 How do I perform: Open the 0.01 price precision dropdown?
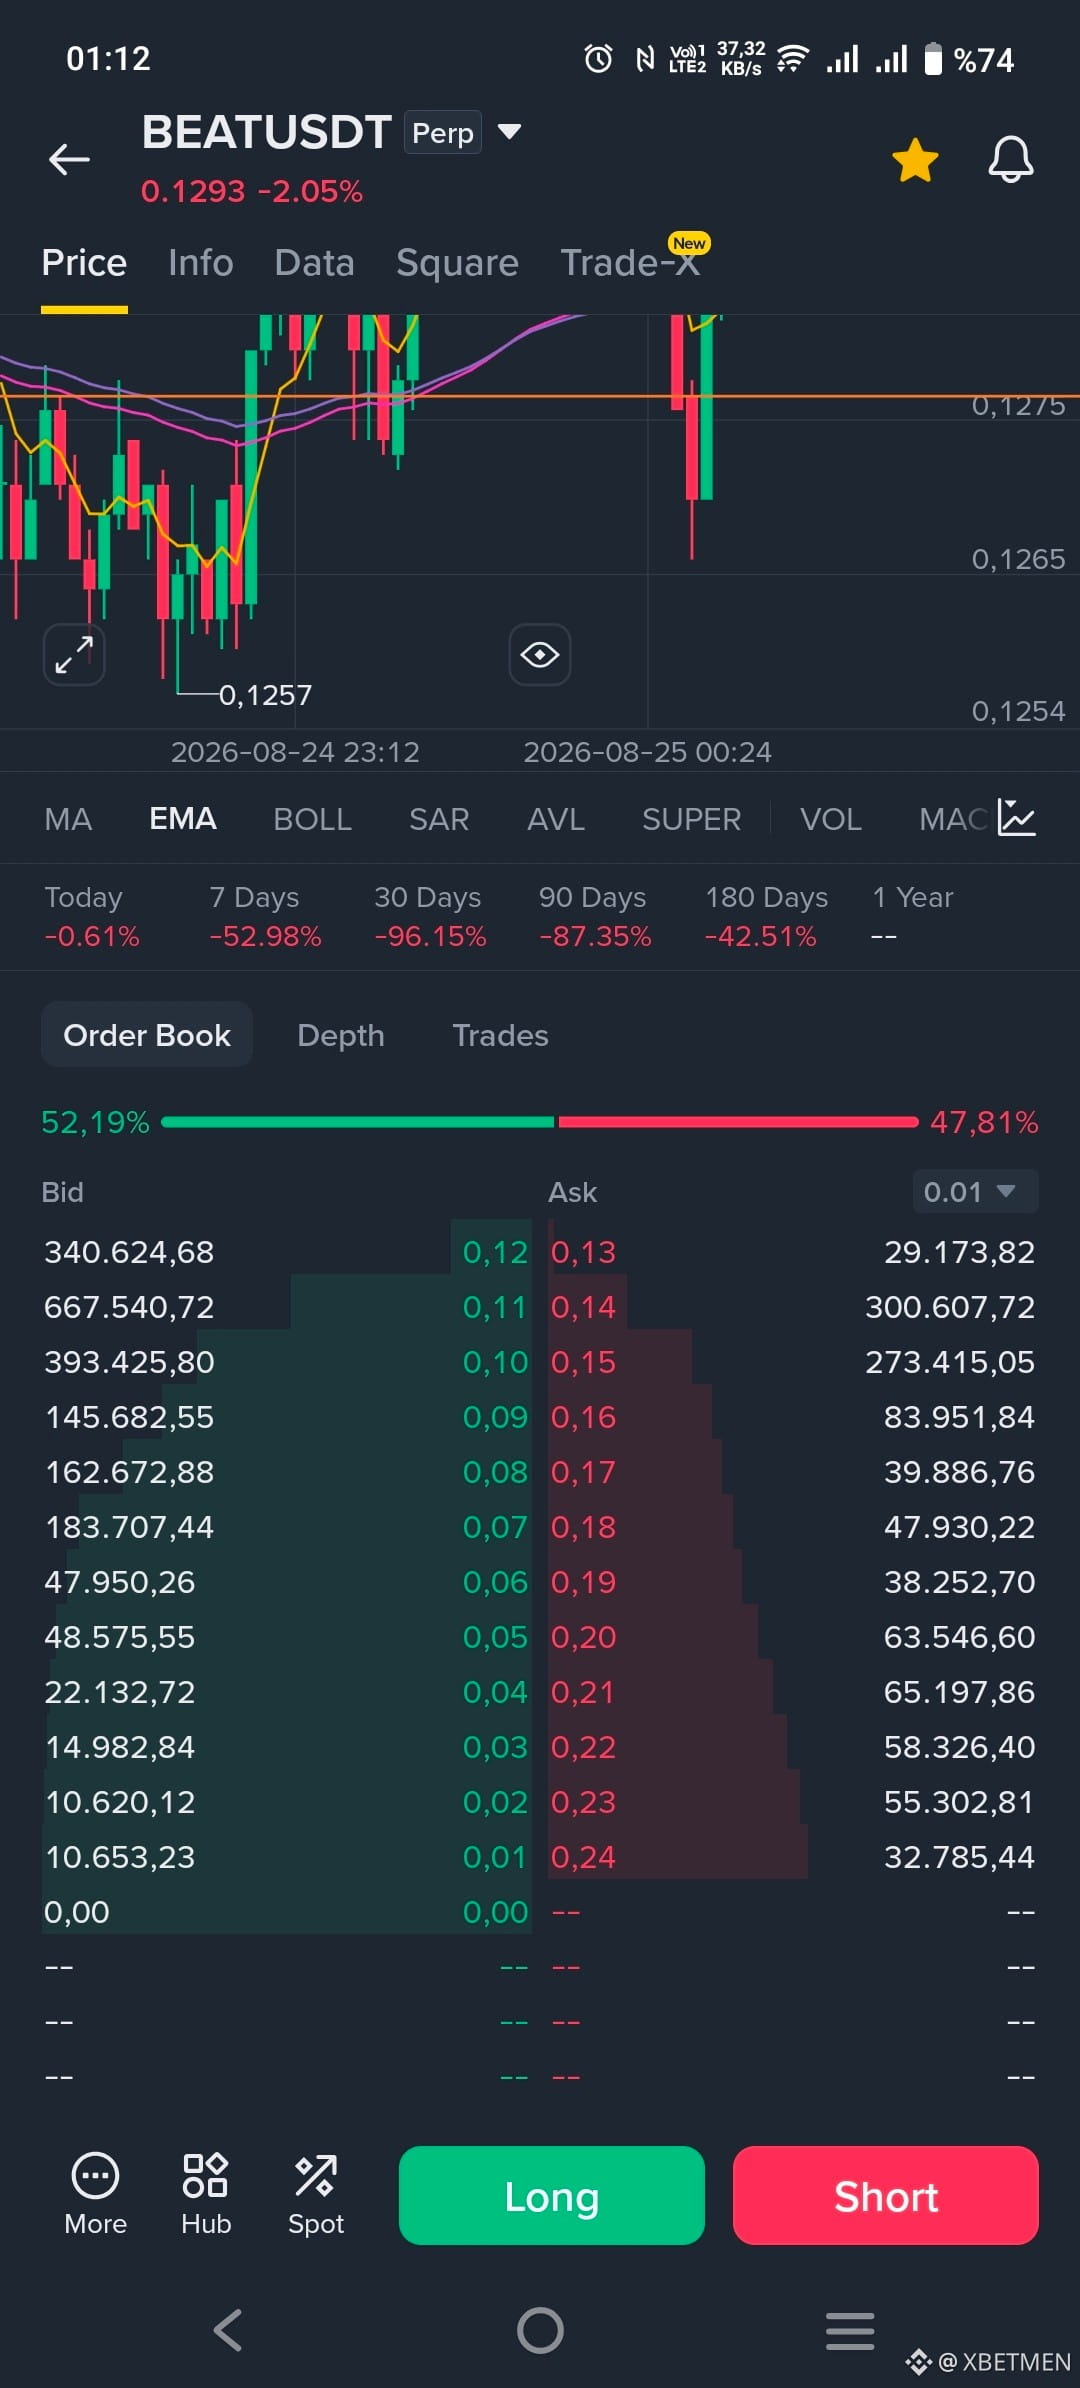975,1191
